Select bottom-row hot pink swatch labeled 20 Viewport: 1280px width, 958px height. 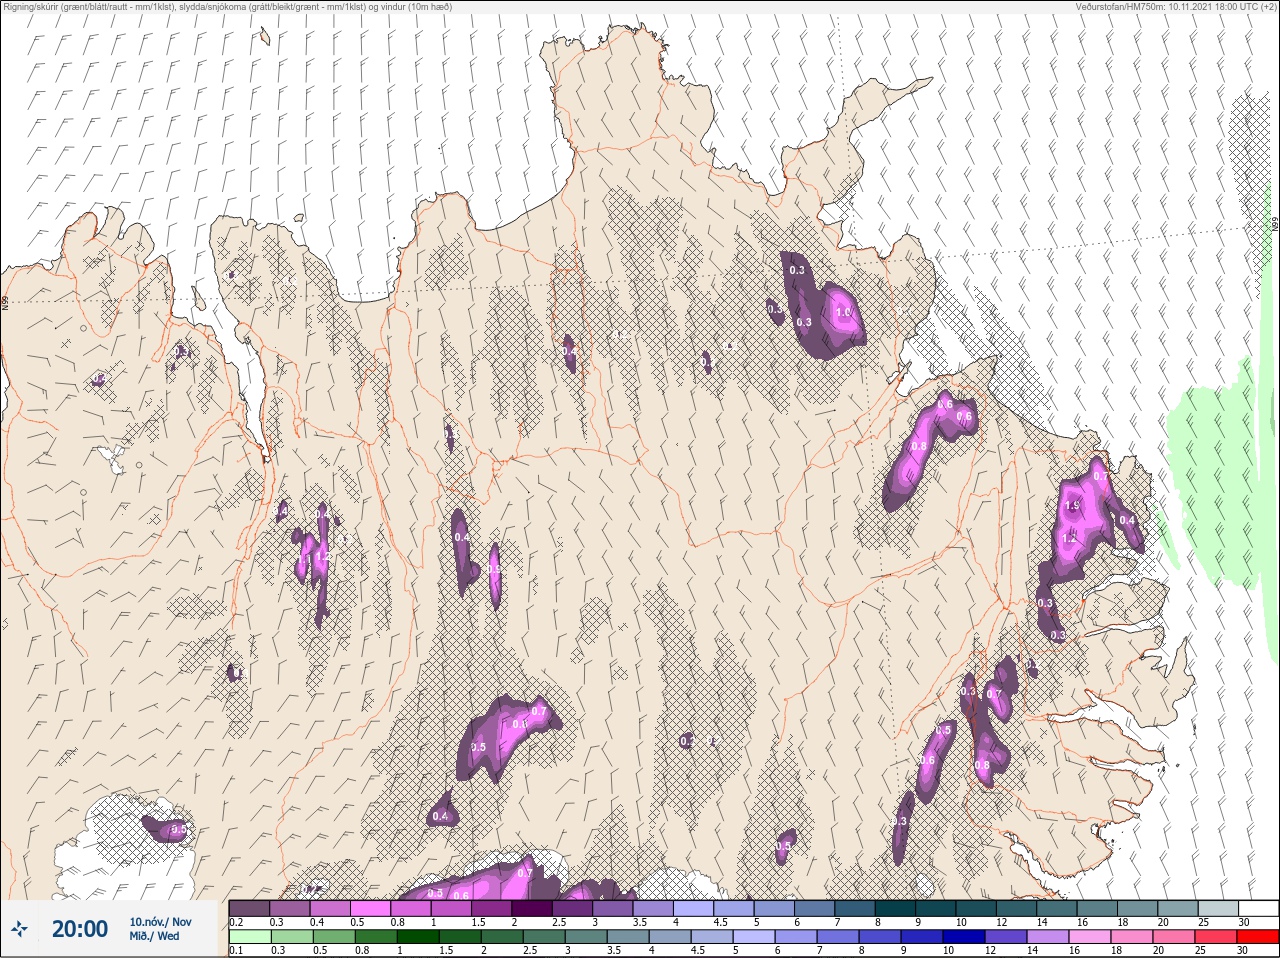[1174, 938]
